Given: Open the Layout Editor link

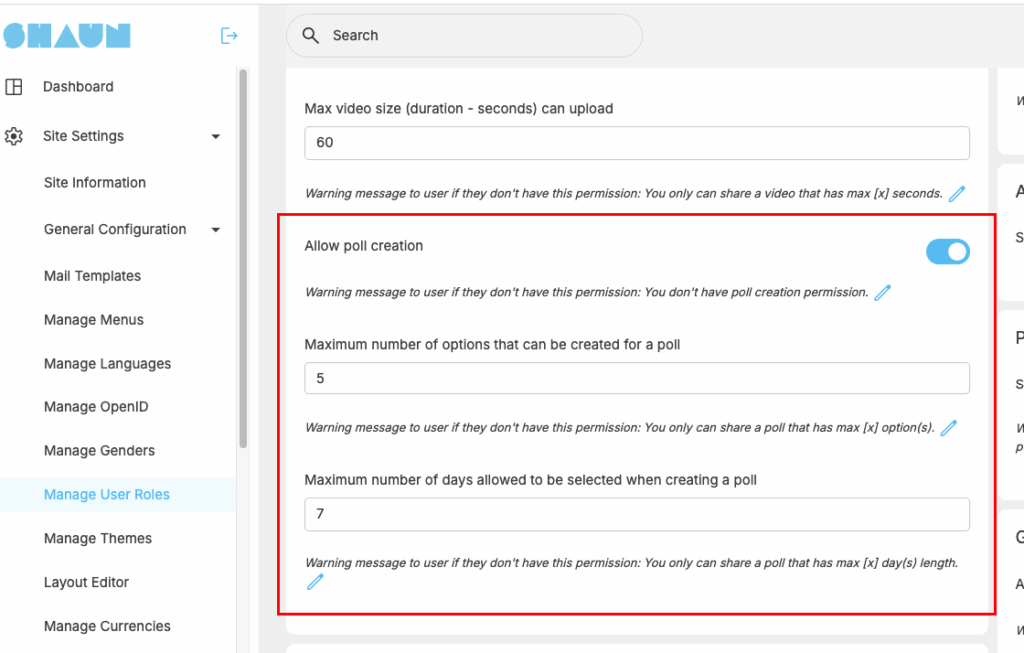Looking at the screenshot, I should point(86,582).
